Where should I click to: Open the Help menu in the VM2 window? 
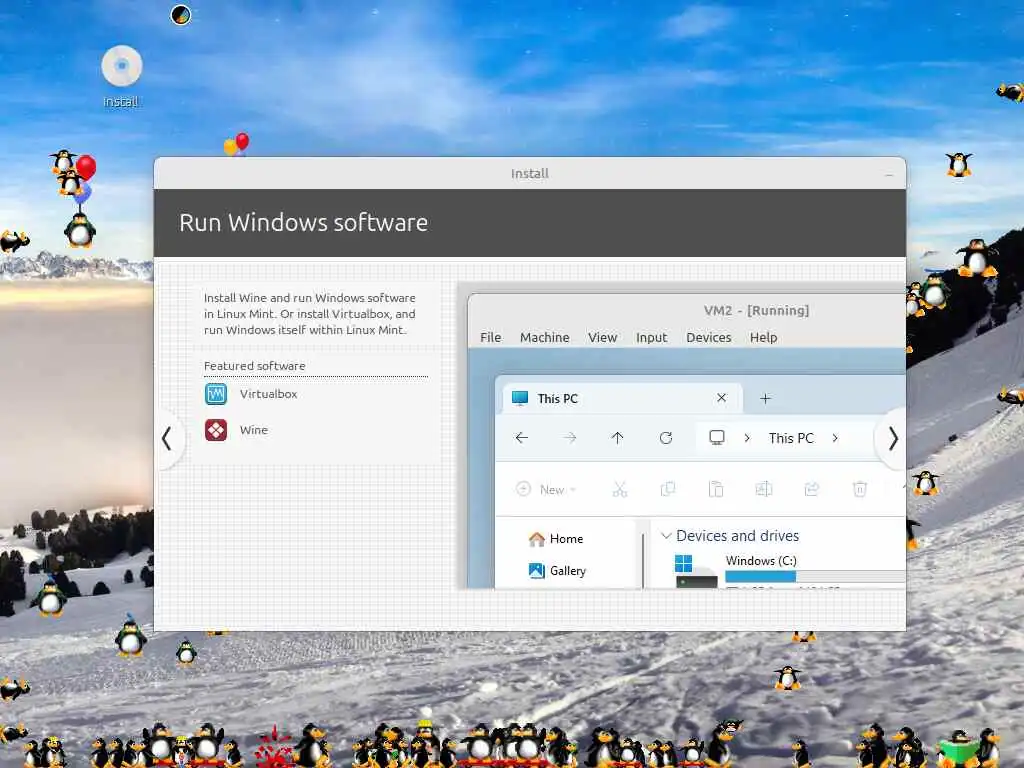(x=763, y=337)
